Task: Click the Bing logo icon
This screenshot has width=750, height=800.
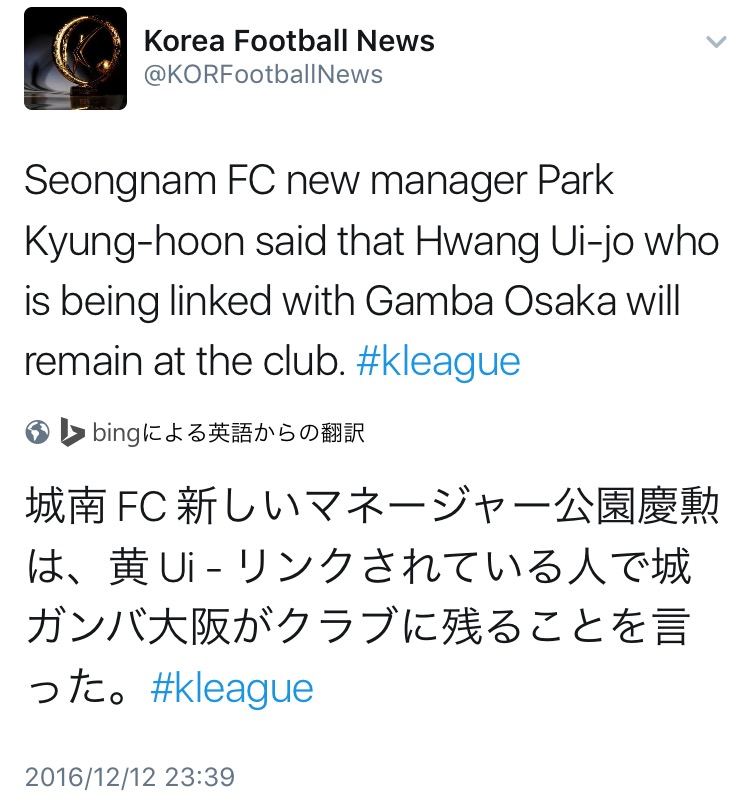Action: point(70,432)
